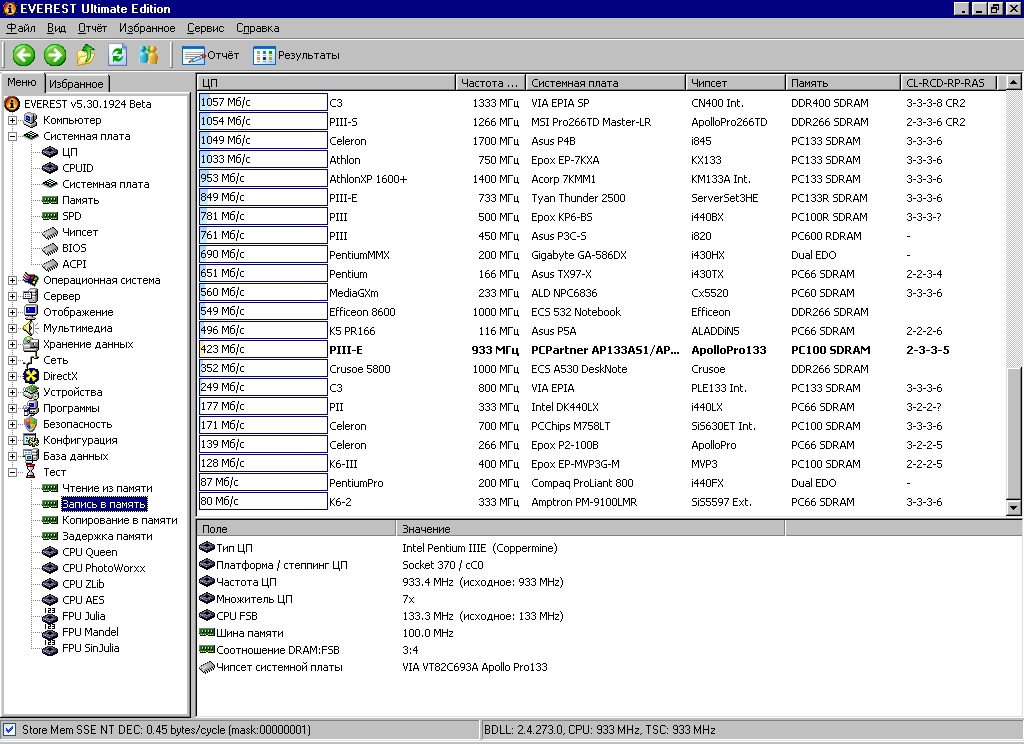Click the Refresh icon in the toolbar
The image size is (1024, 744).
(117, 55)
